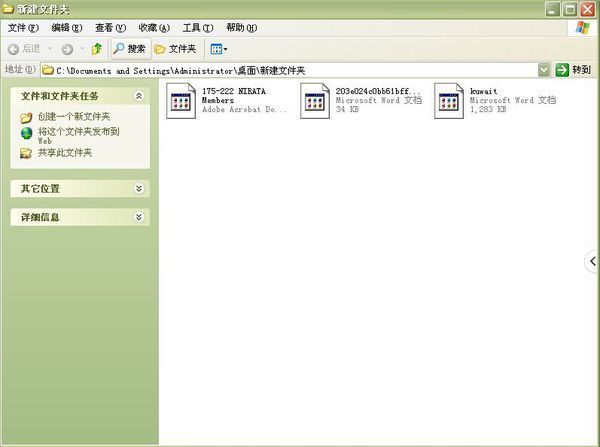Click the 203e024c0bb61bff... filename
Viewport: 600px width, 447px height.
pos(378,91)
